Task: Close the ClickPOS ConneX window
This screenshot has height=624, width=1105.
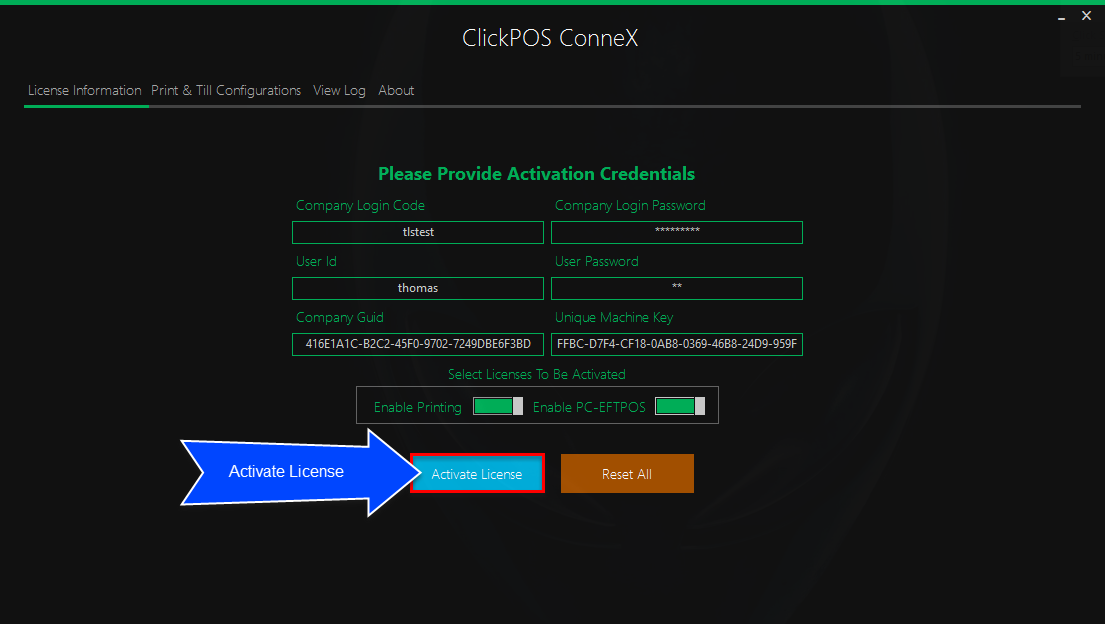Action: click(x=1087, y=16)
